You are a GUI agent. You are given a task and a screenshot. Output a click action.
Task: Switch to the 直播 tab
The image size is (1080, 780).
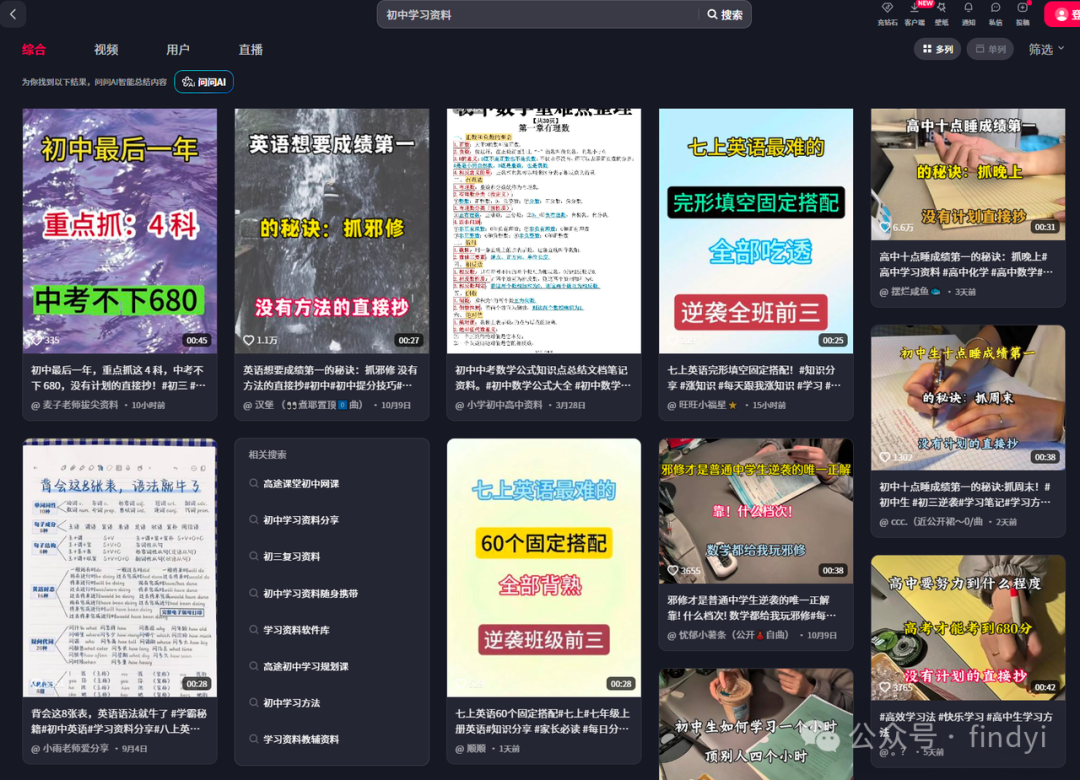coord(251,50)
